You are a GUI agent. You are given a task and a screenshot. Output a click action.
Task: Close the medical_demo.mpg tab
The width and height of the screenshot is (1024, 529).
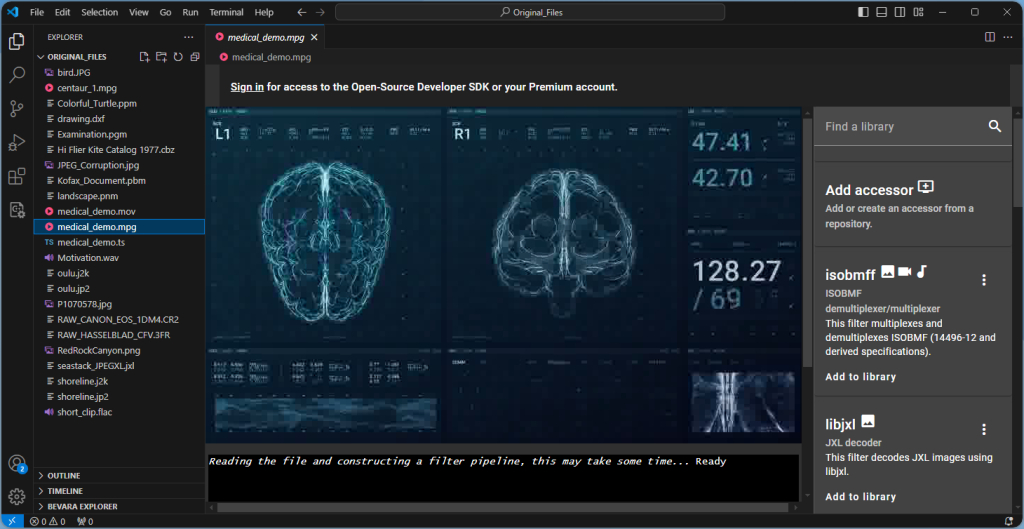pyautogui.click(x=314, y=38)
